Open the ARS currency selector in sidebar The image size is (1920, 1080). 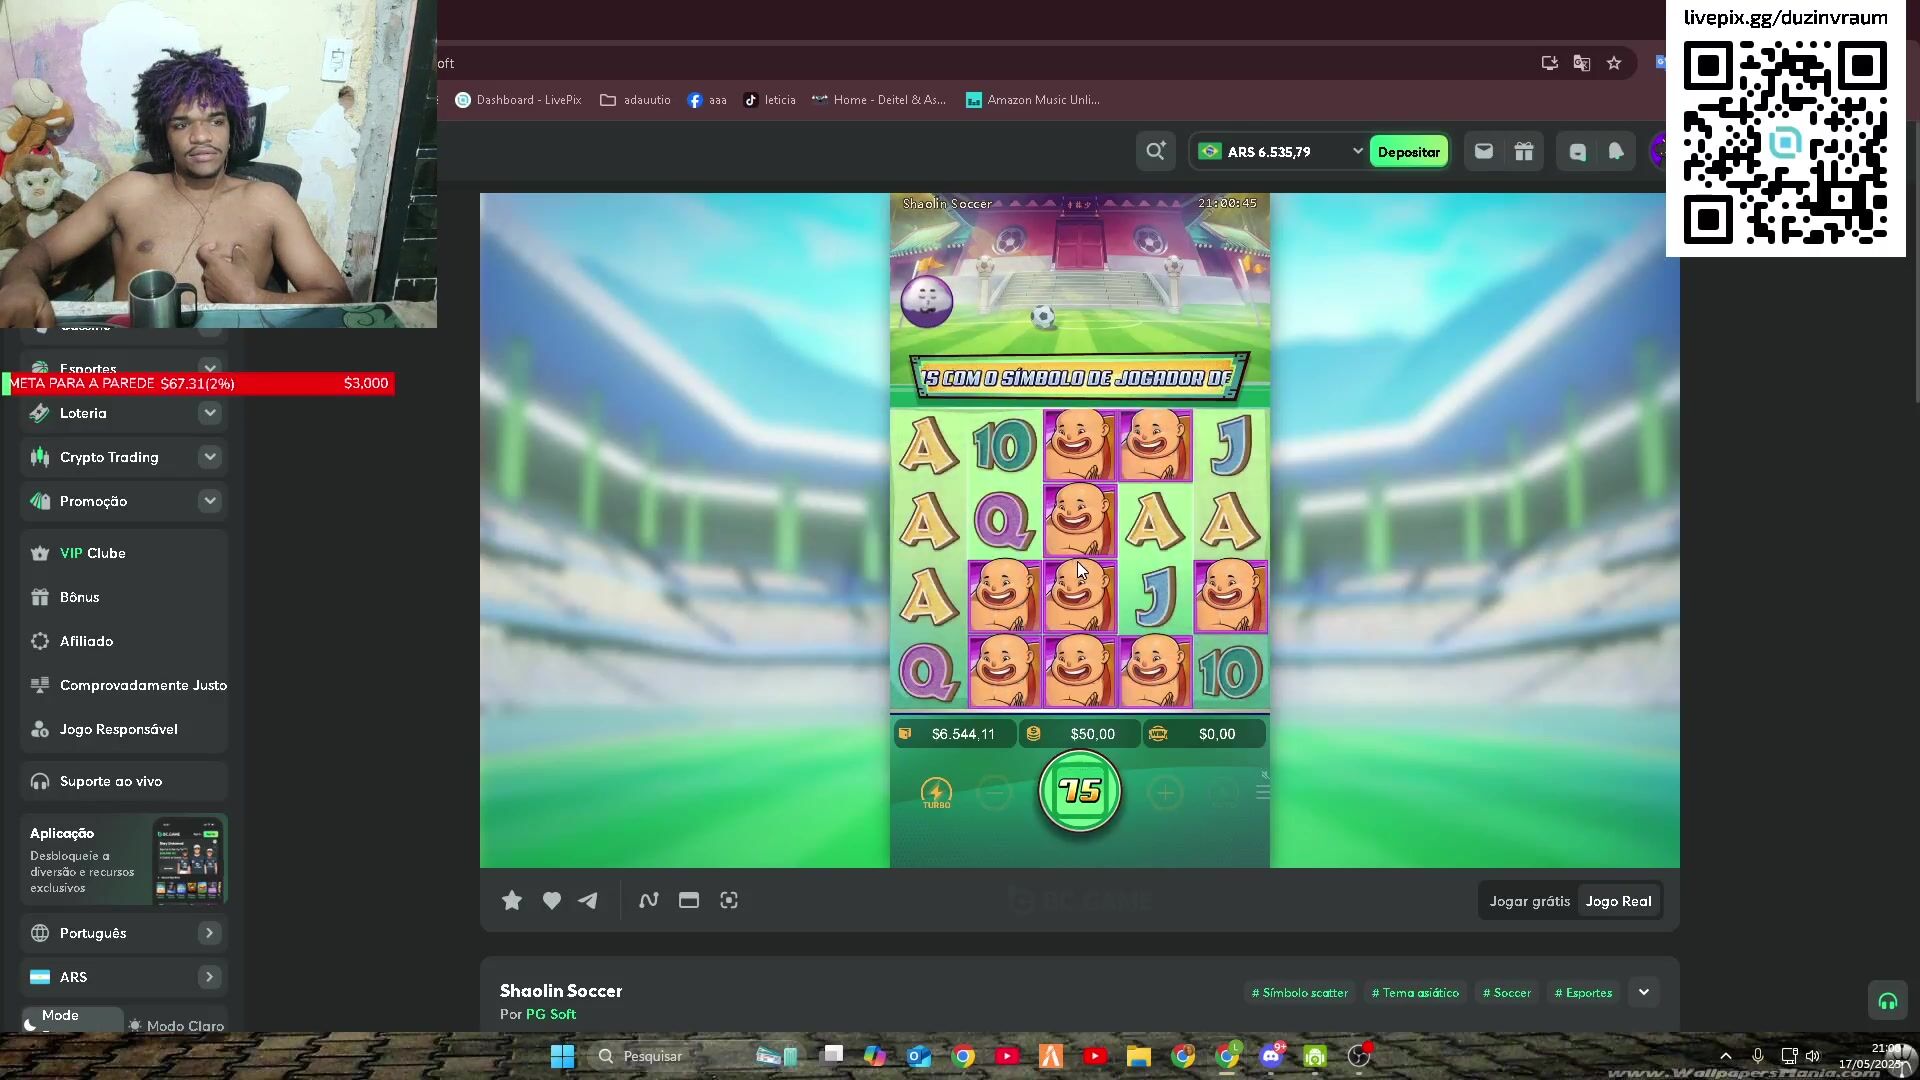point(124,977)
